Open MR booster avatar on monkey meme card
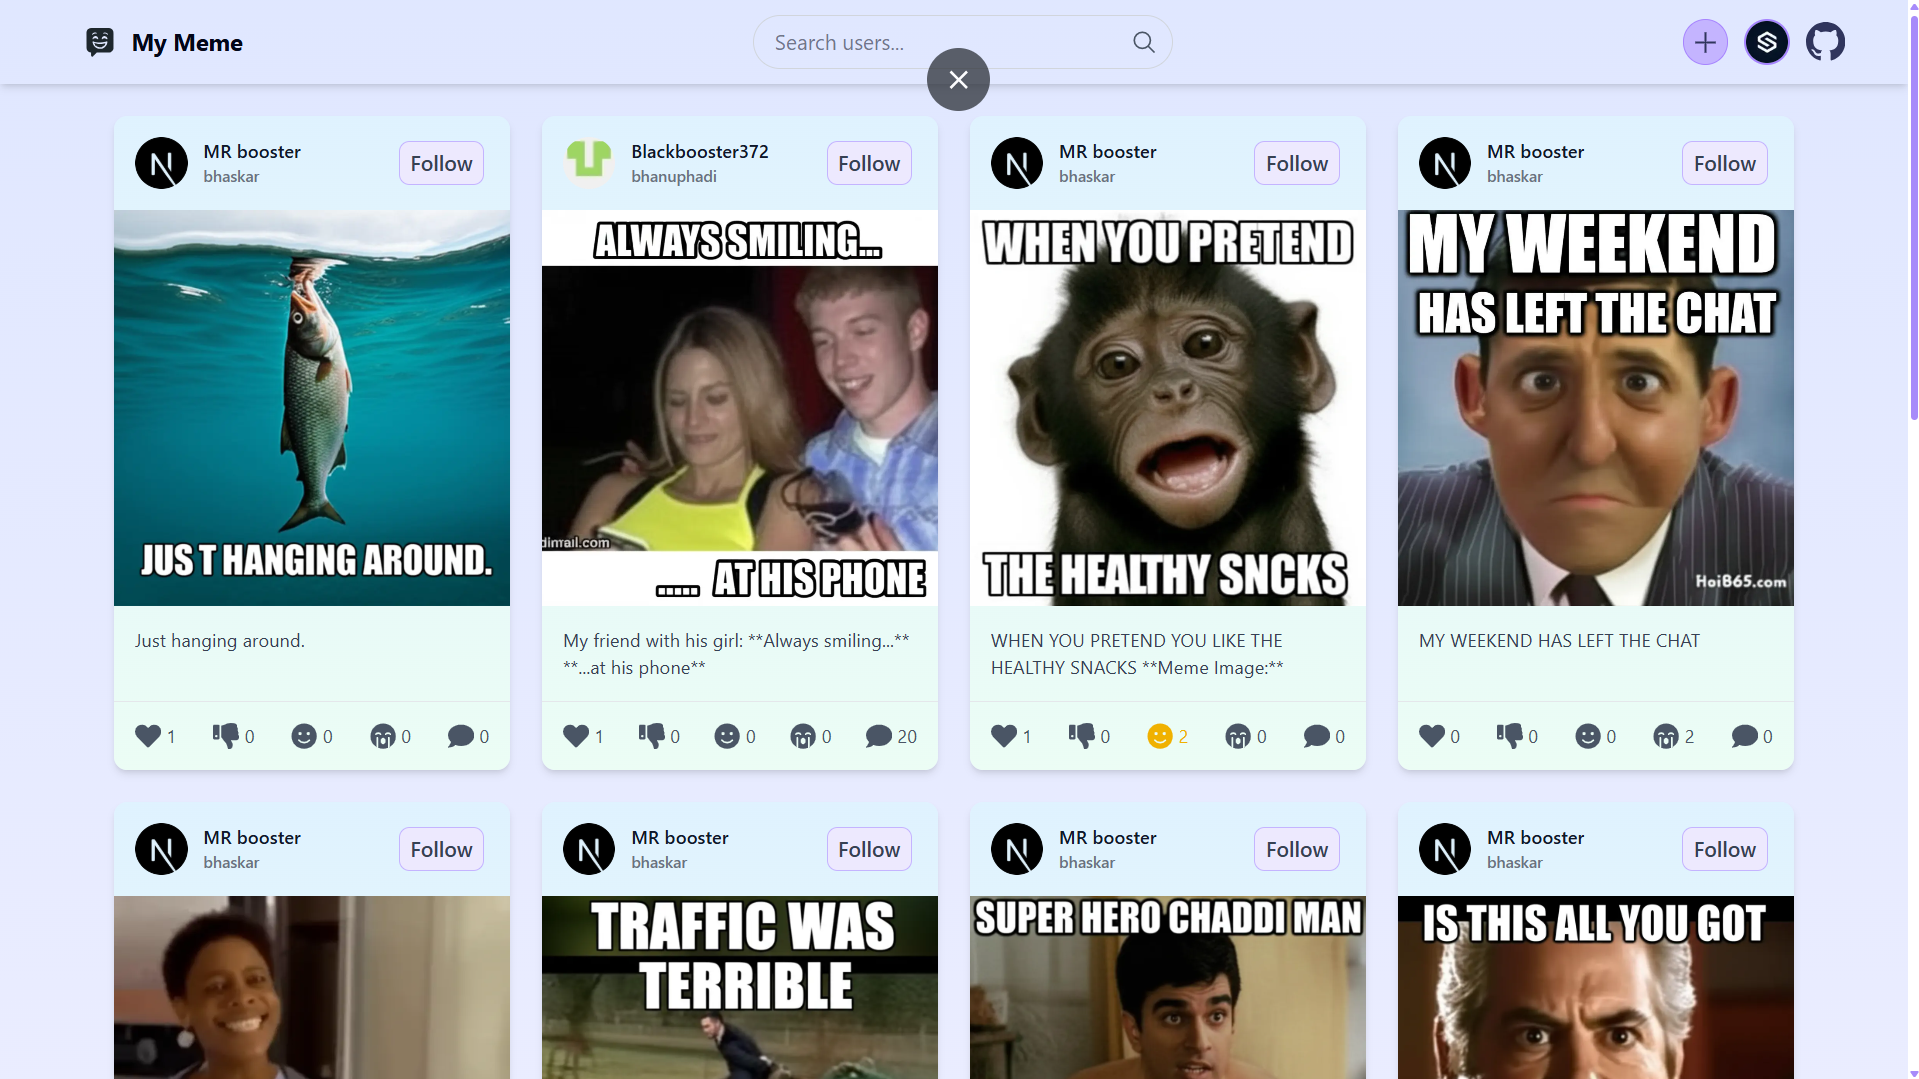 point(1017,163)
